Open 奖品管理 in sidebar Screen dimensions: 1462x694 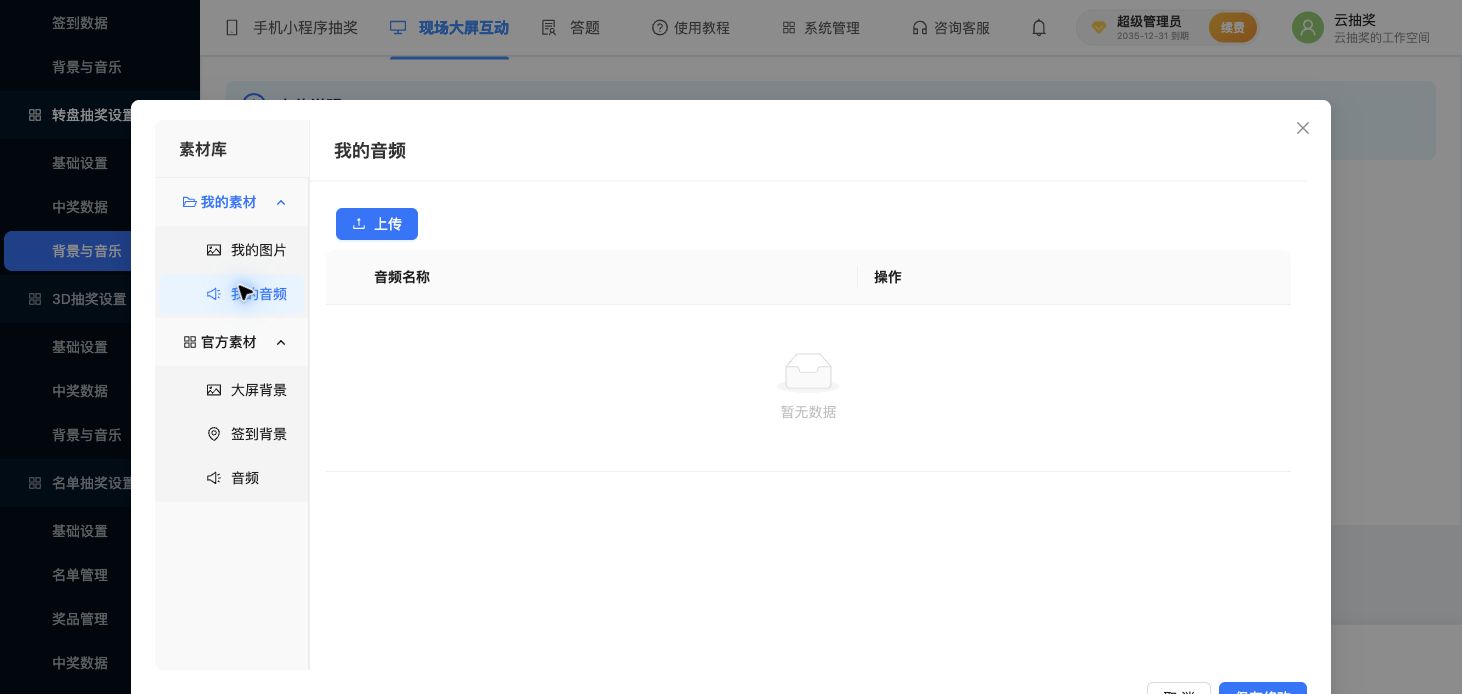coord(80,619)
